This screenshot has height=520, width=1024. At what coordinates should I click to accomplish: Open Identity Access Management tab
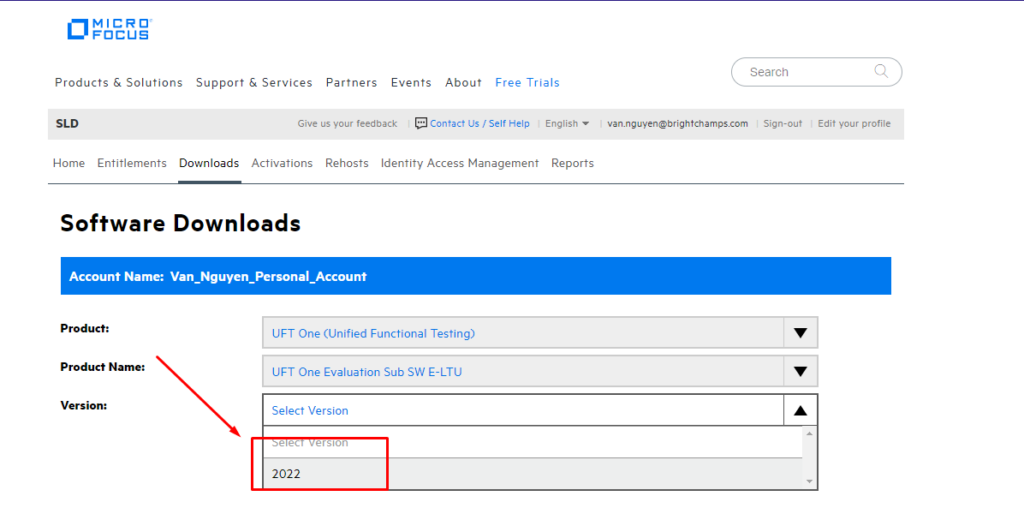point(460,163)
